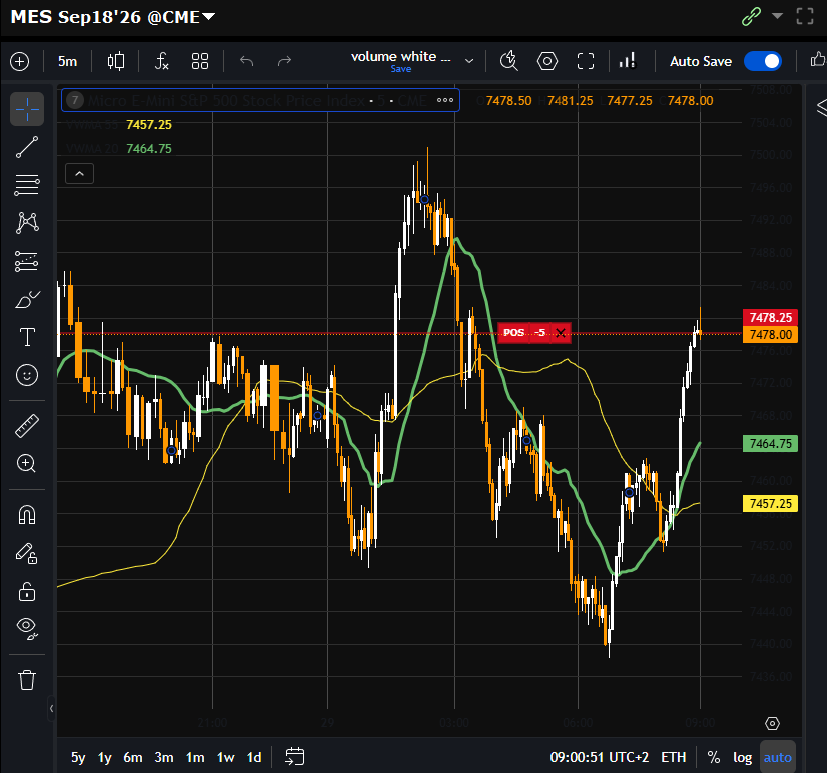Click the VWMA 55 value 7457.25
Image resolution: width=827 pixels, height=773 pixels.
[149, 124]
